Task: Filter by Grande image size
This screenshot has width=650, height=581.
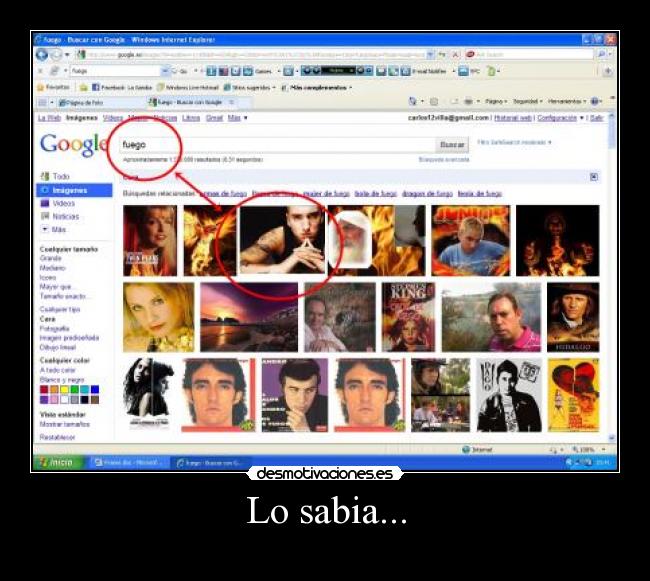Action: pyautogui.click(x=51, y=258)
